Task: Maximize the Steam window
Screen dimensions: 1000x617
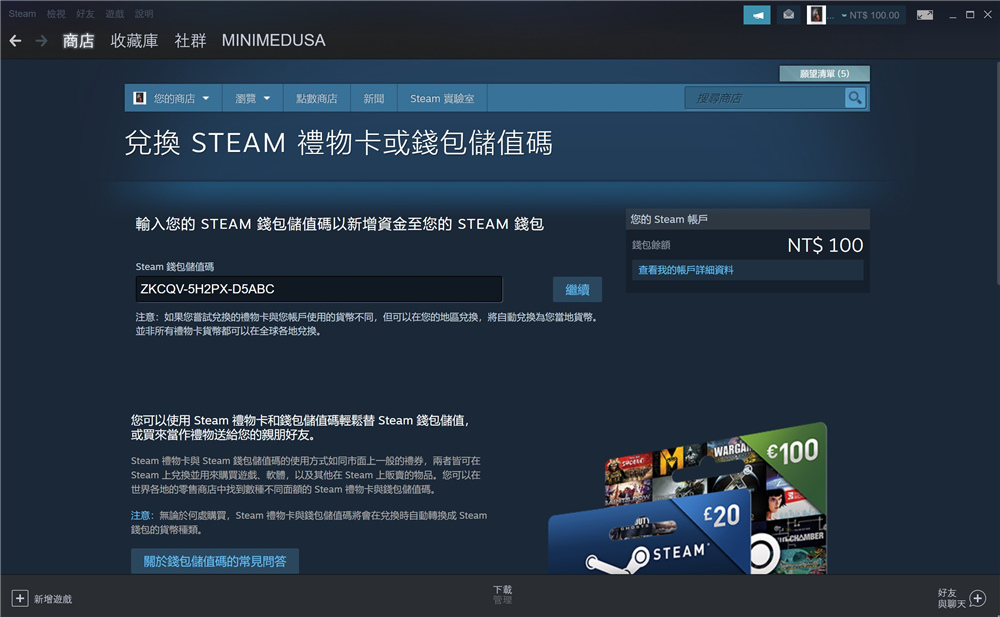Action: pyautogui.click(x=970, y=15)
